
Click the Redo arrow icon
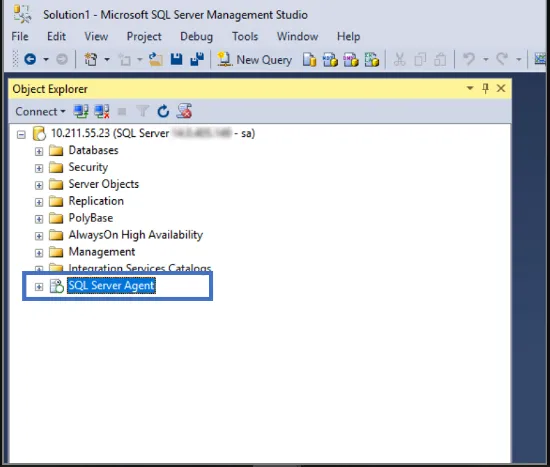click(502, 59)
